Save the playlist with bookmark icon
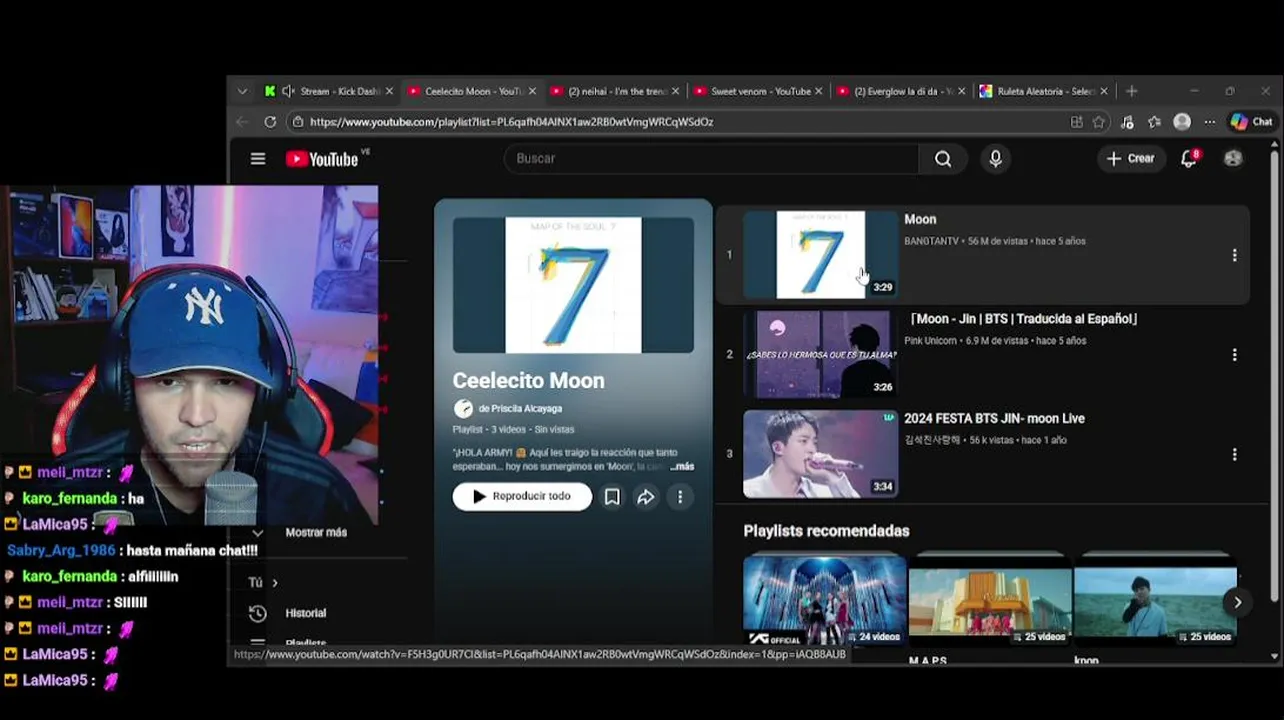 (612, 497)
